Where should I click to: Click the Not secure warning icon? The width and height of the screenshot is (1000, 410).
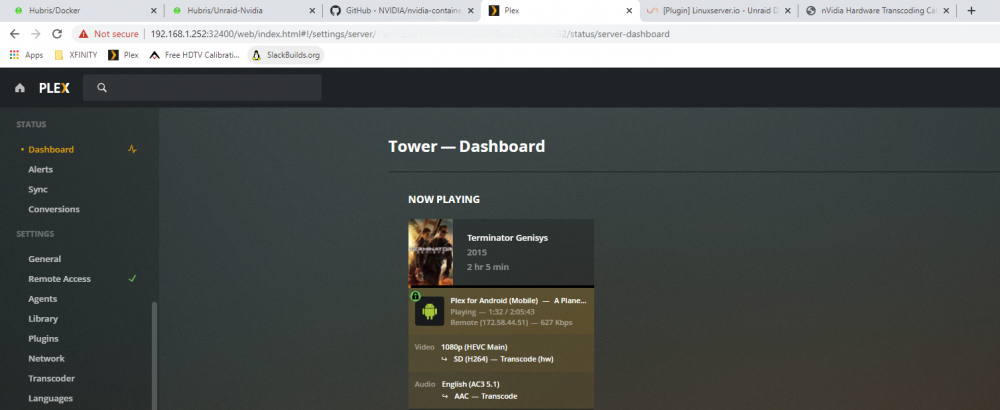84,34
